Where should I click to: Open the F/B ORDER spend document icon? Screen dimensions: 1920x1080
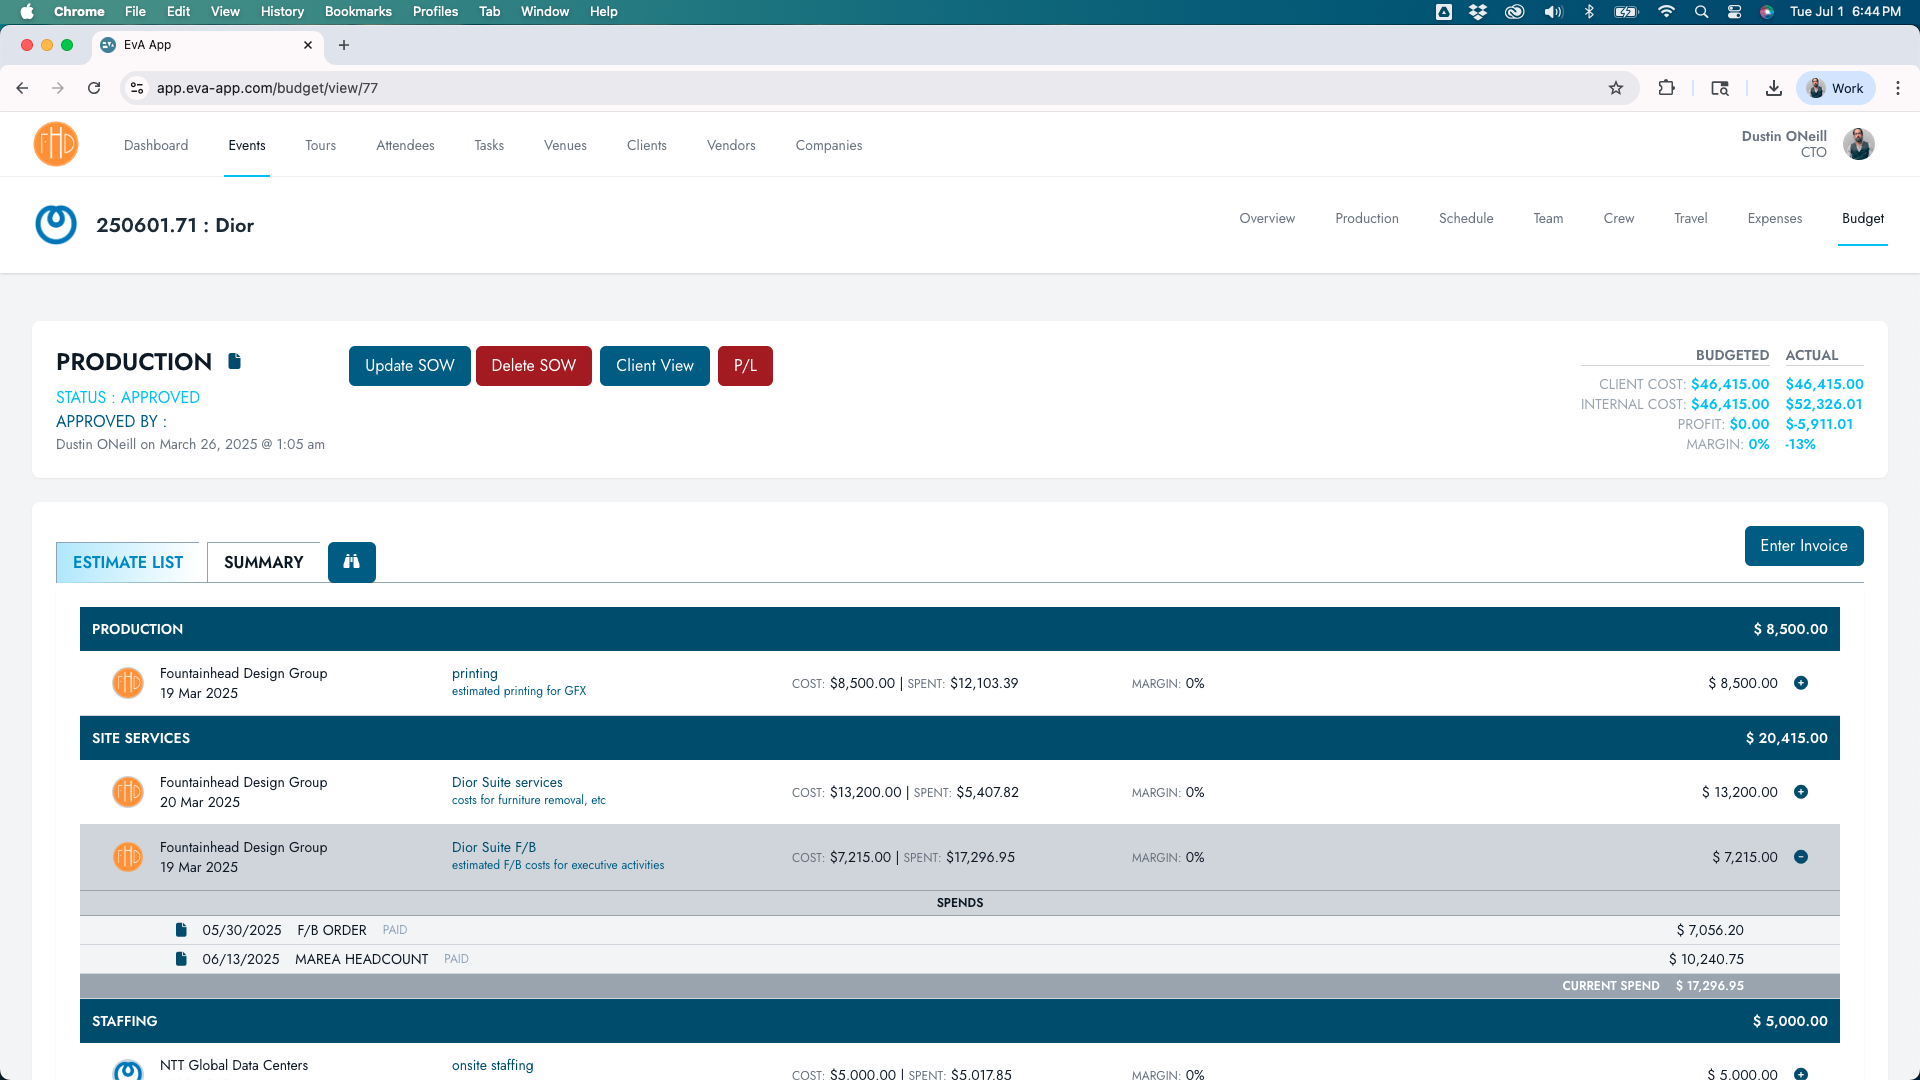click(181, 930)
